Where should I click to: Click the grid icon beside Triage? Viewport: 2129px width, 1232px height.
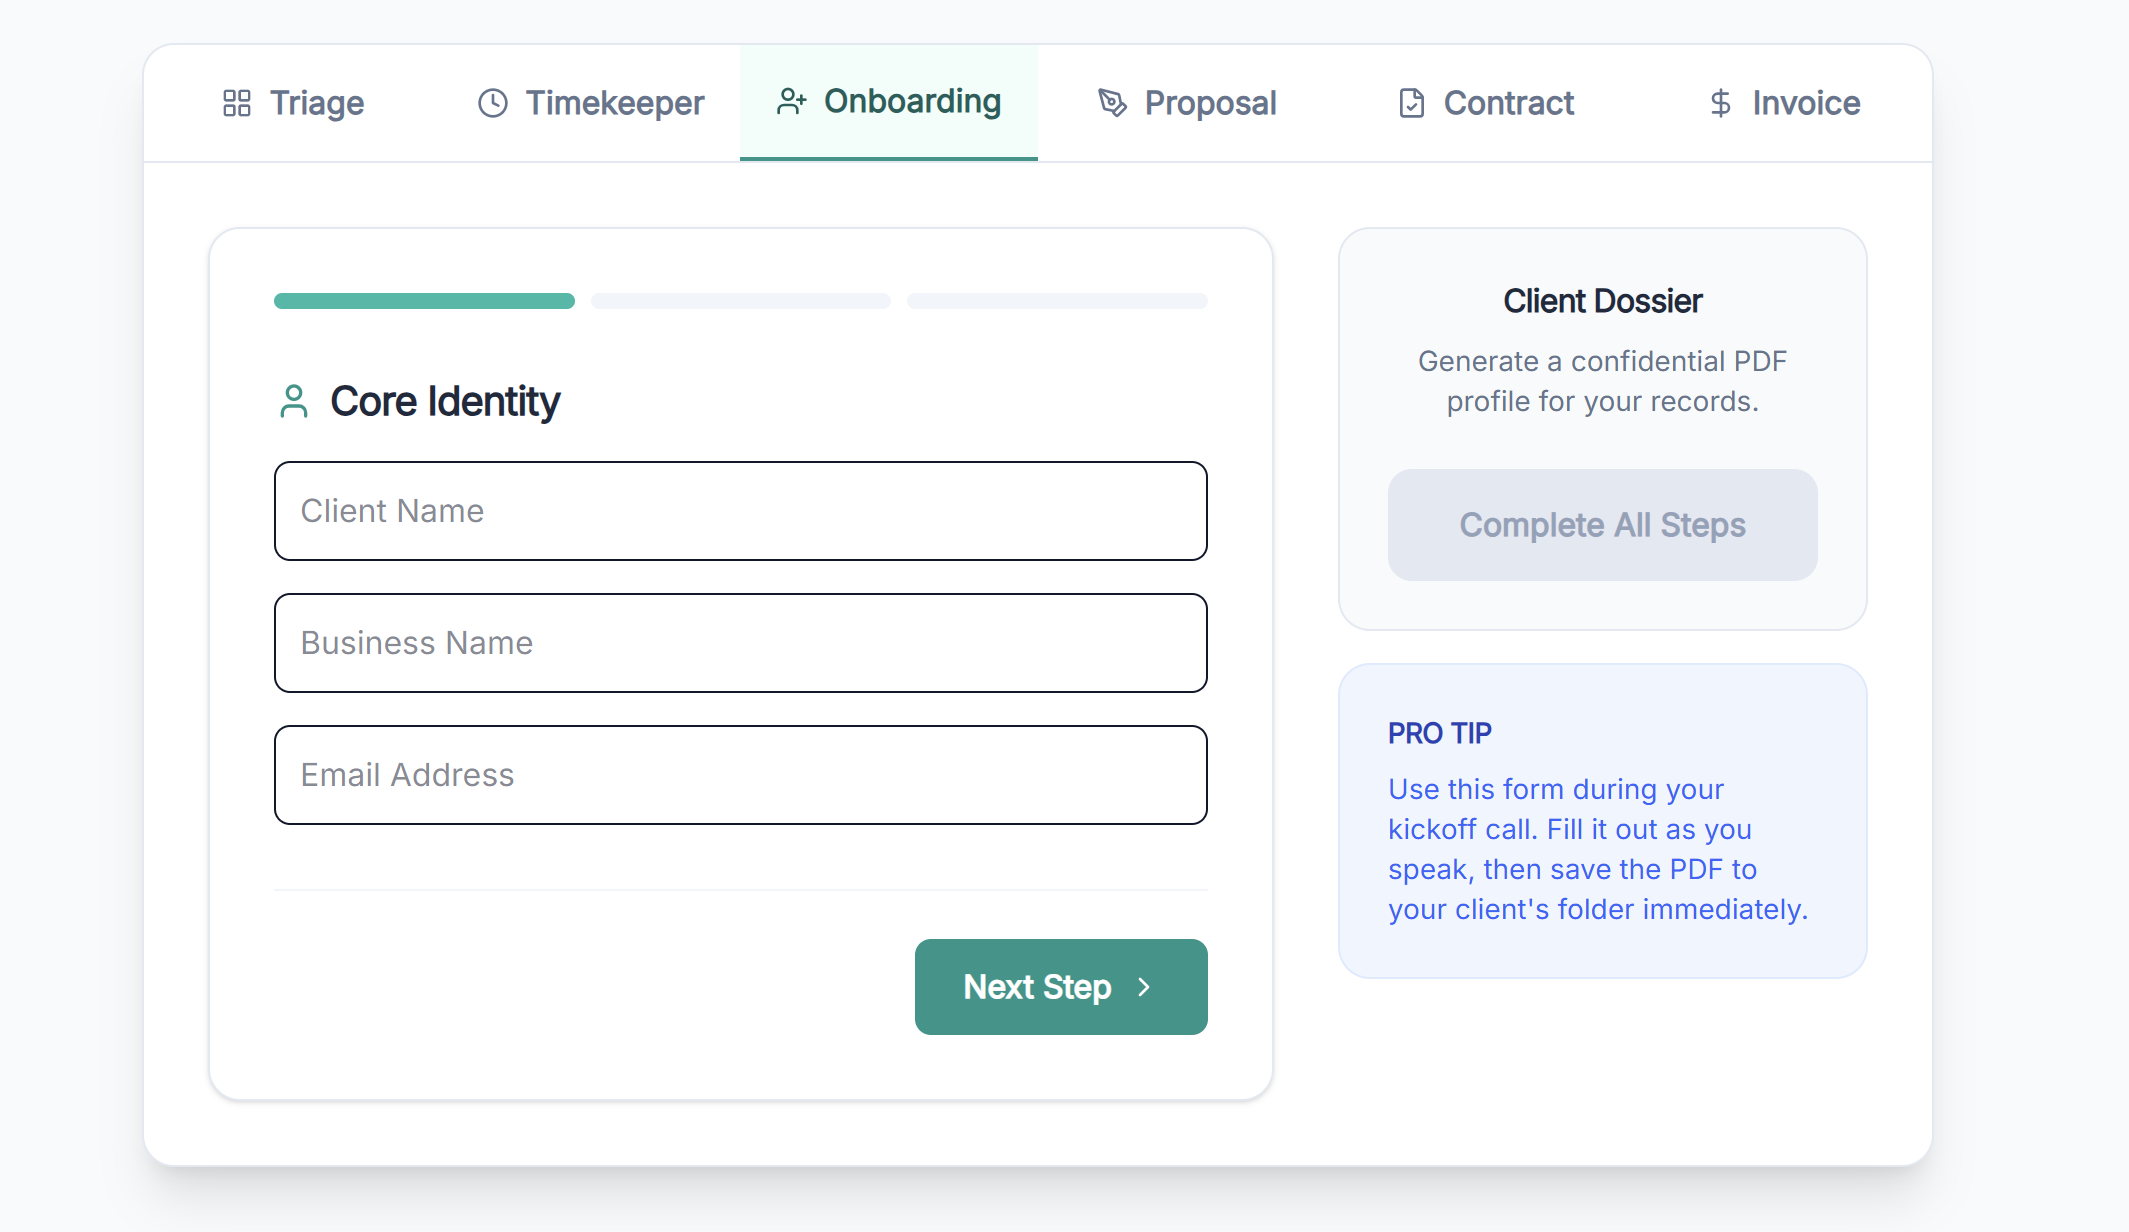(x=237, y=103)
